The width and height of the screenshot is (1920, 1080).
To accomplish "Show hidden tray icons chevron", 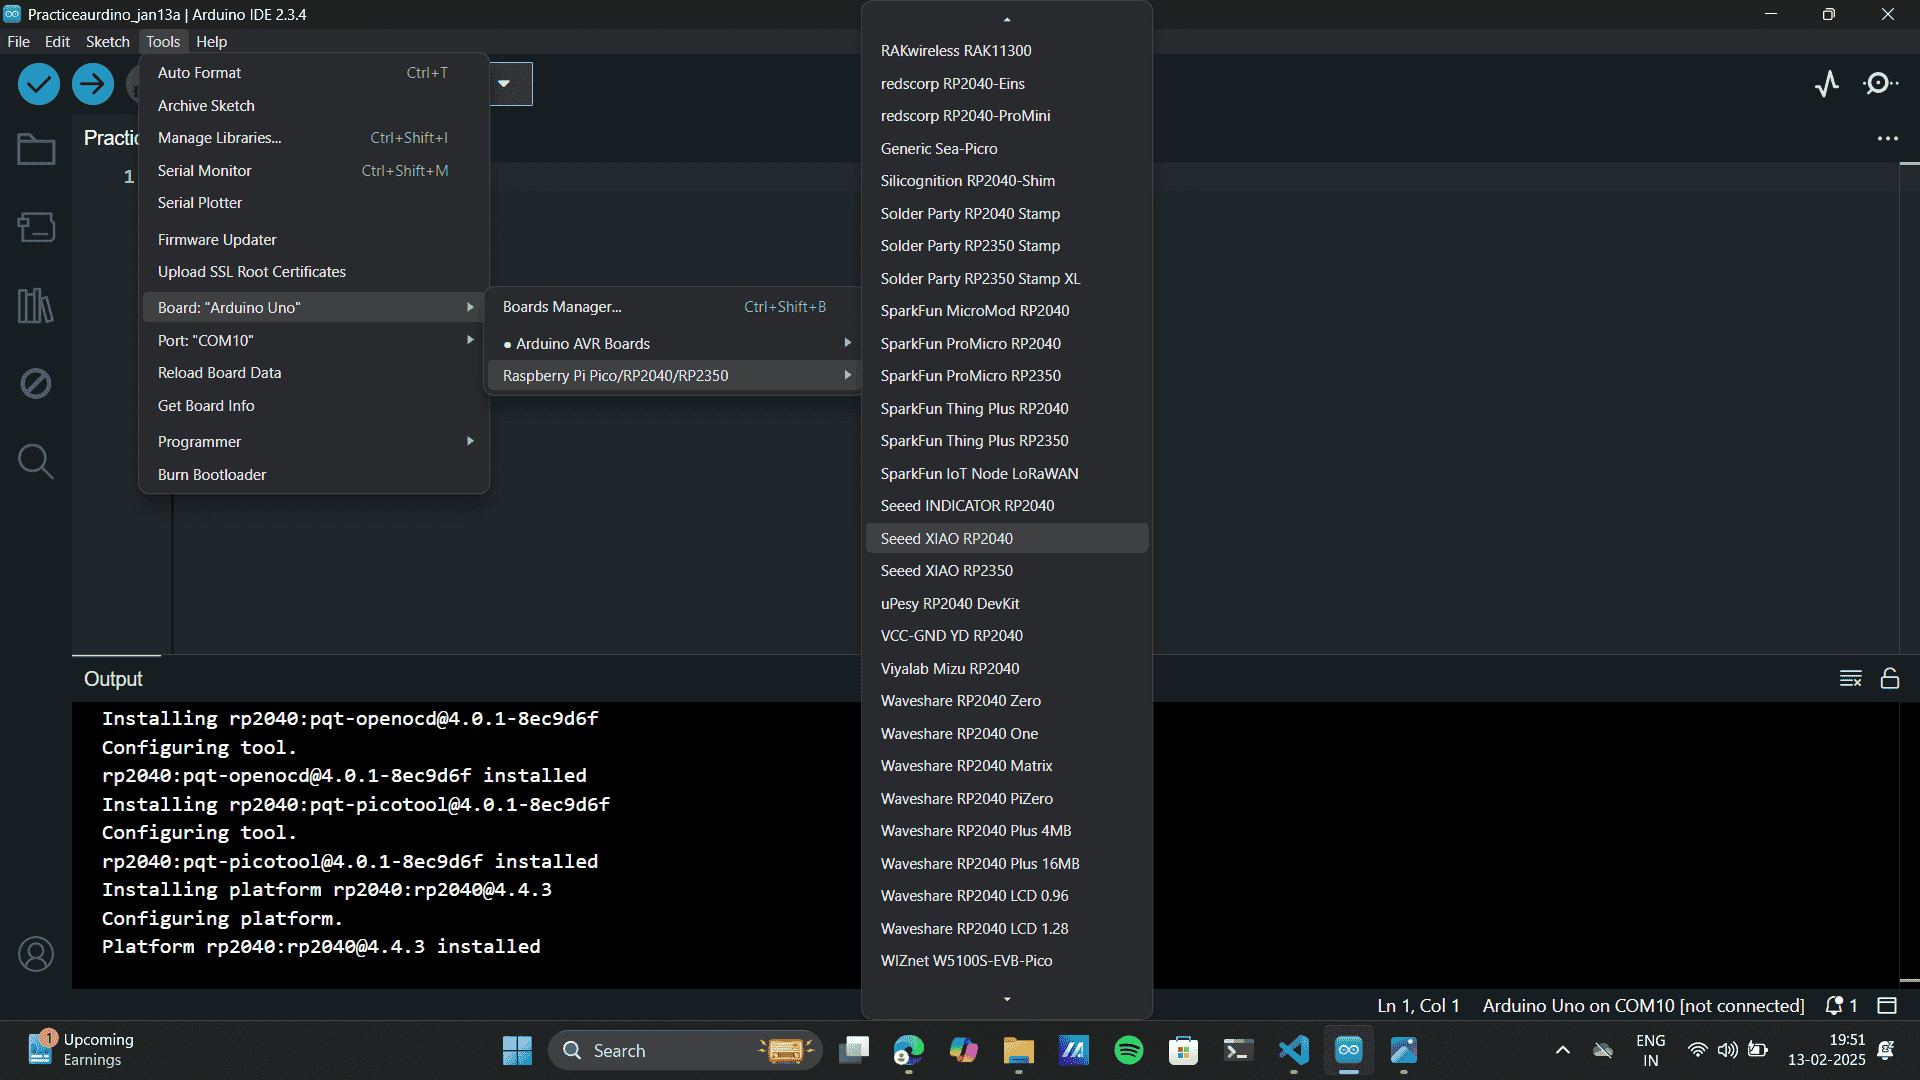I will pyautogui.click(x=1562, y=1050).
